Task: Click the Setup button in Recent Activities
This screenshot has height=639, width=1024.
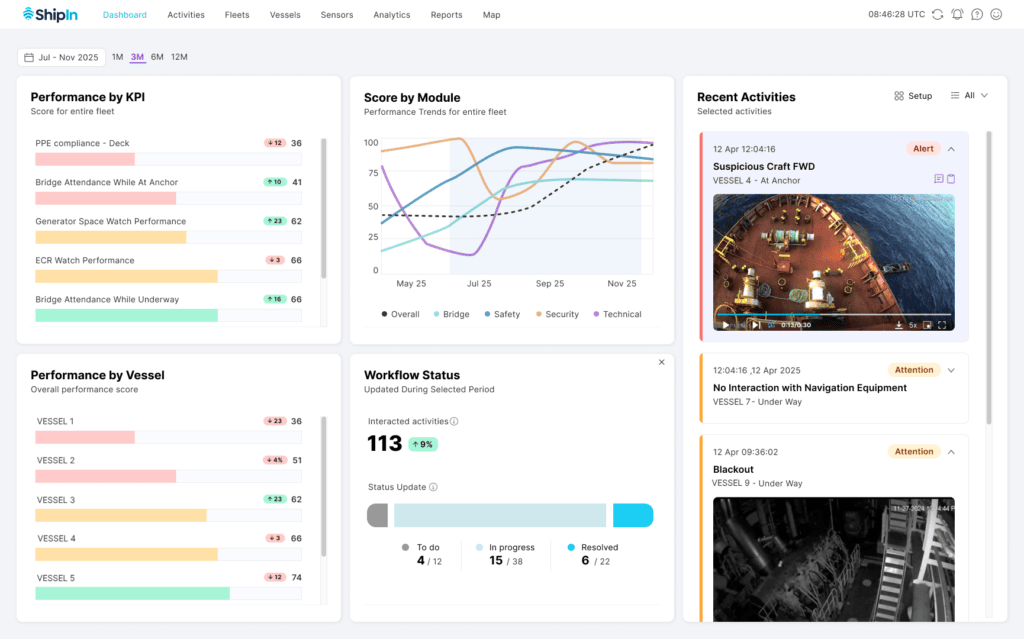Action: (x=913, y=95)
